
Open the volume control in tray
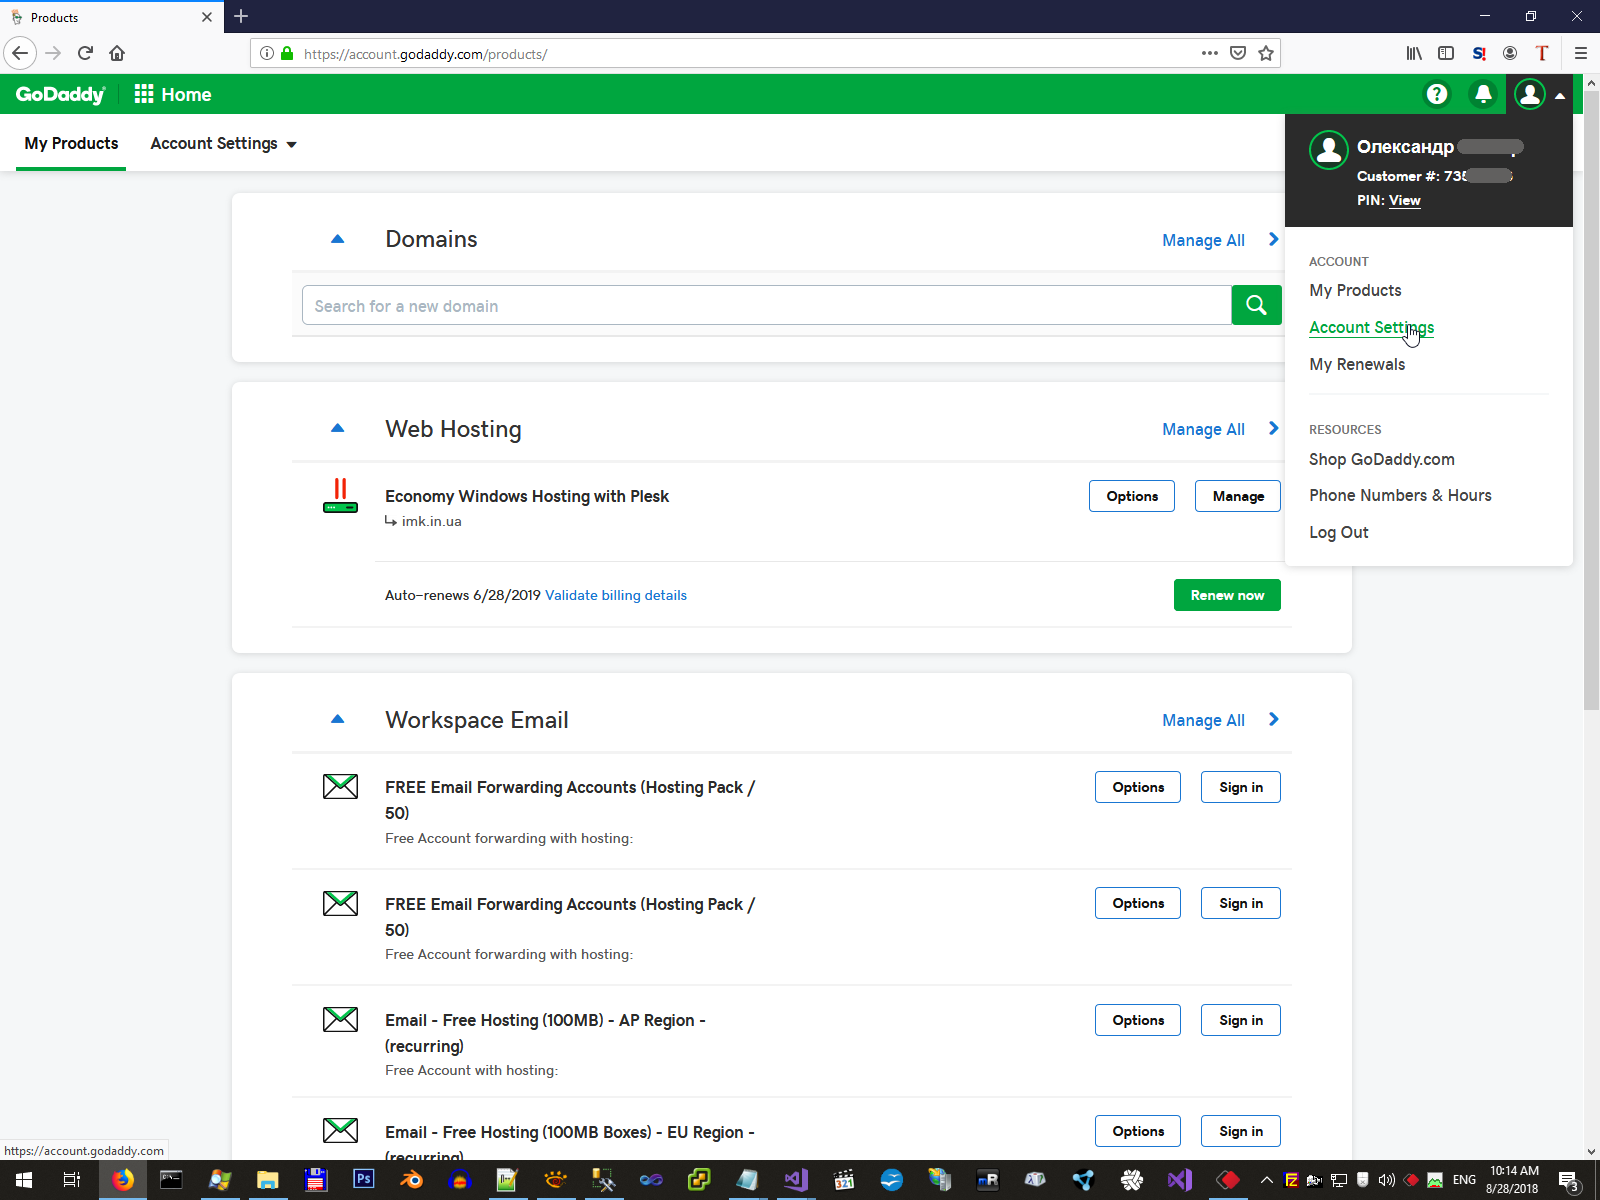[1386, 1180]
